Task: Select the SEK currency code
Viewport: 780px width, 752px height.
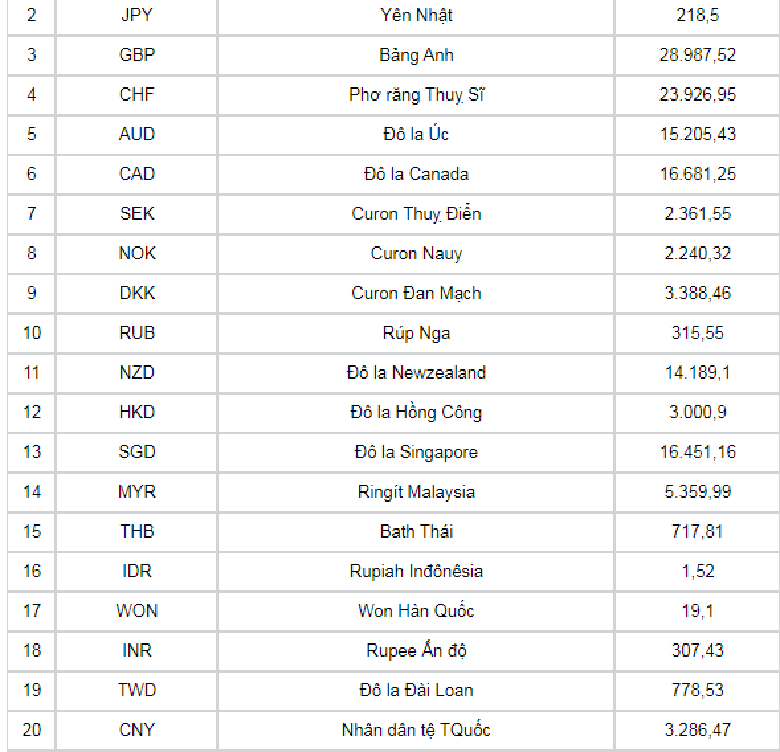Action: pyautogui.click(x=137, y=214)
